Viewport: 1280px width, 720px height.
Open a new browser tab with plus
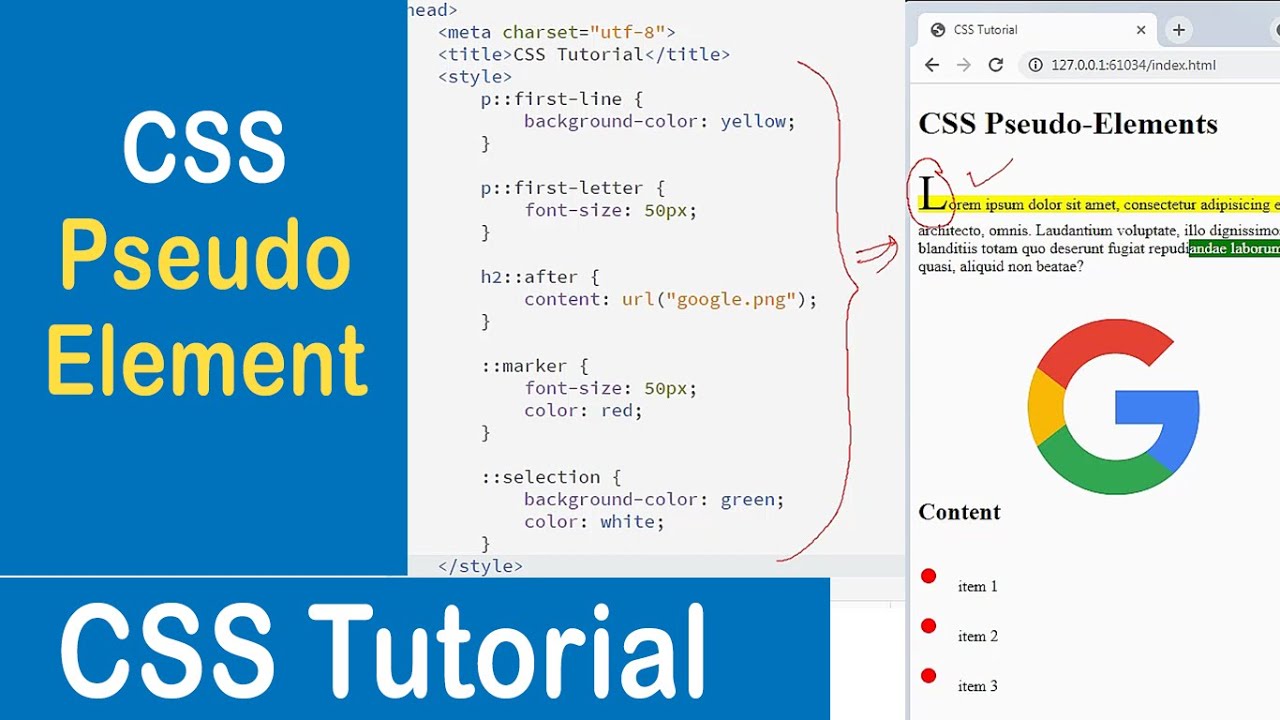1179,30
